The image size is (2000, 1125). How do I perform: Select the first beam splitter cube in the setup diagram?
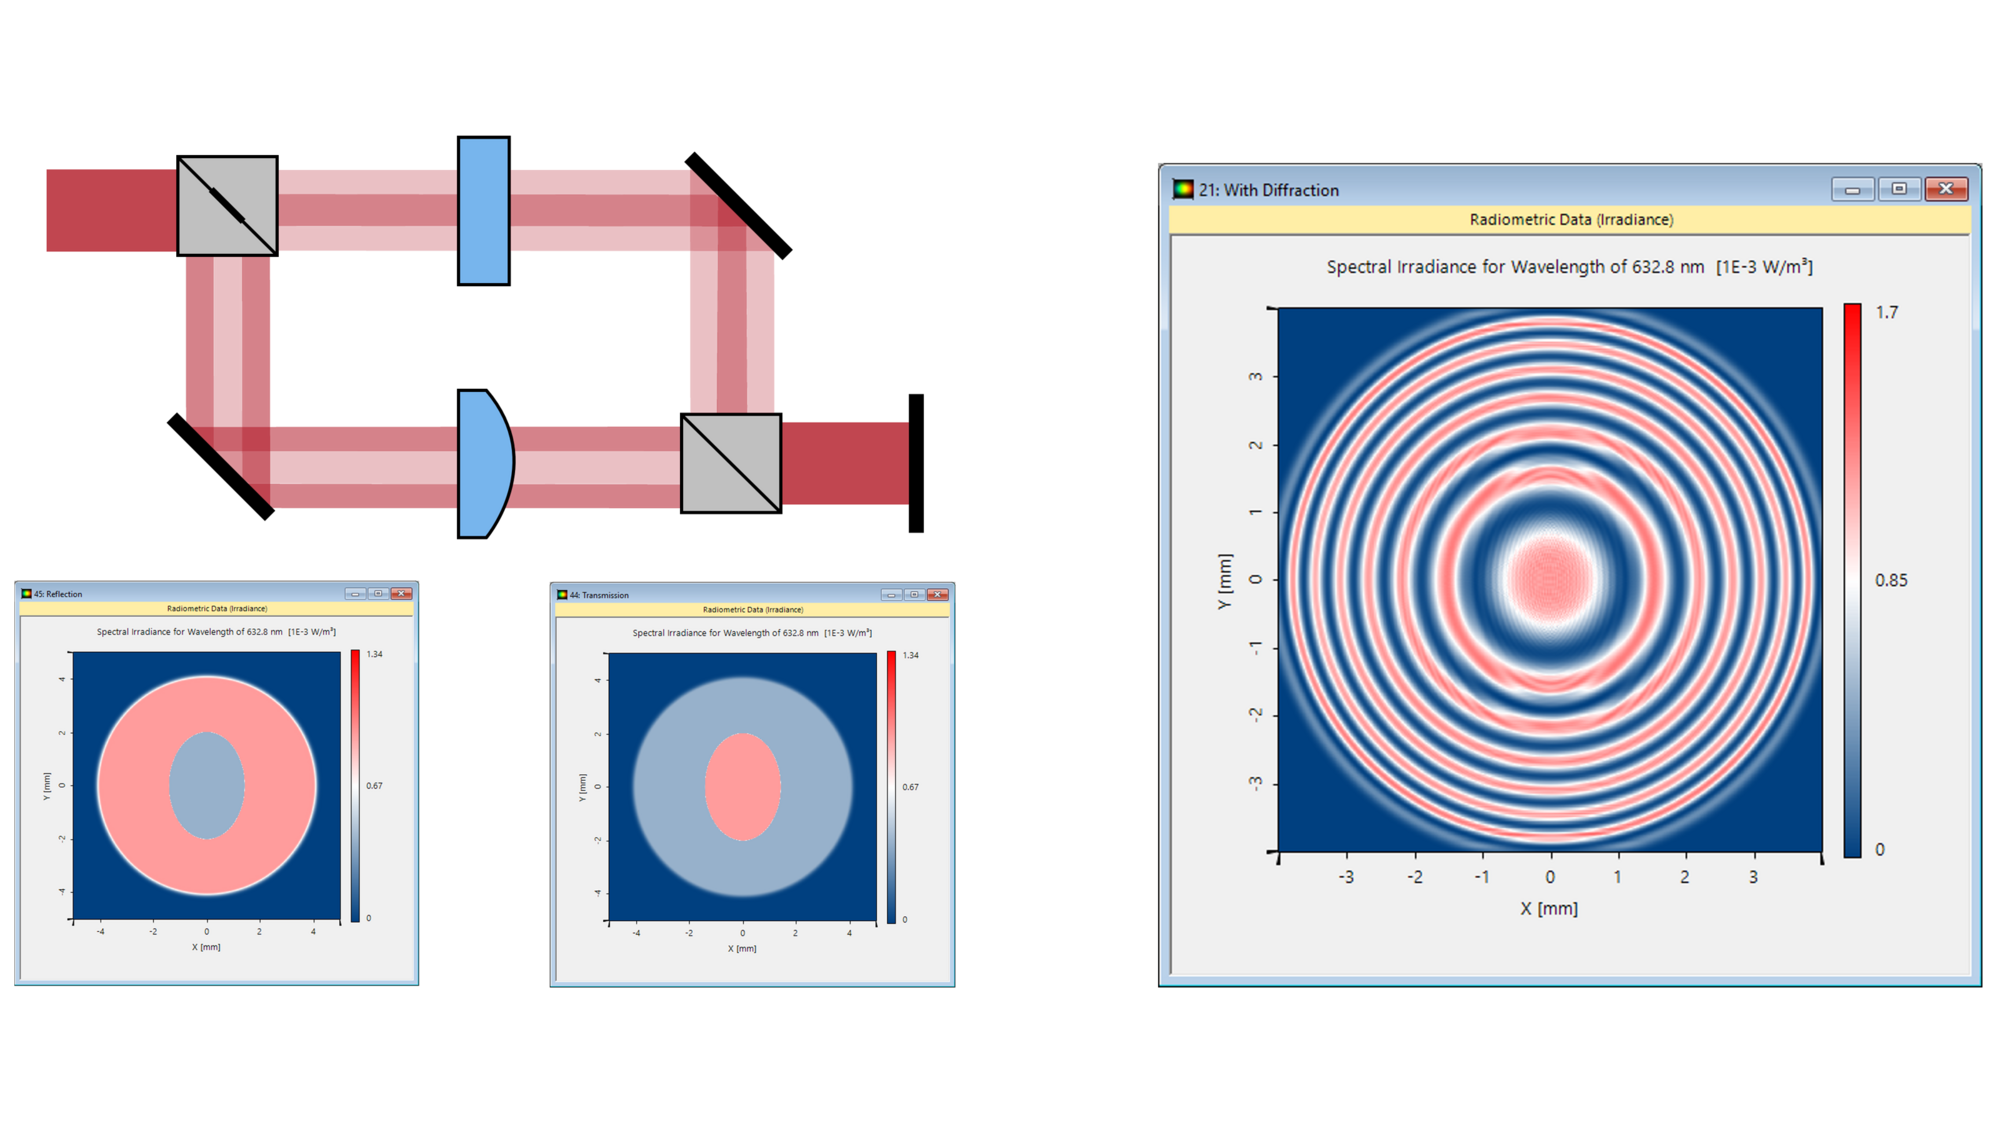[x=227, y=203]
